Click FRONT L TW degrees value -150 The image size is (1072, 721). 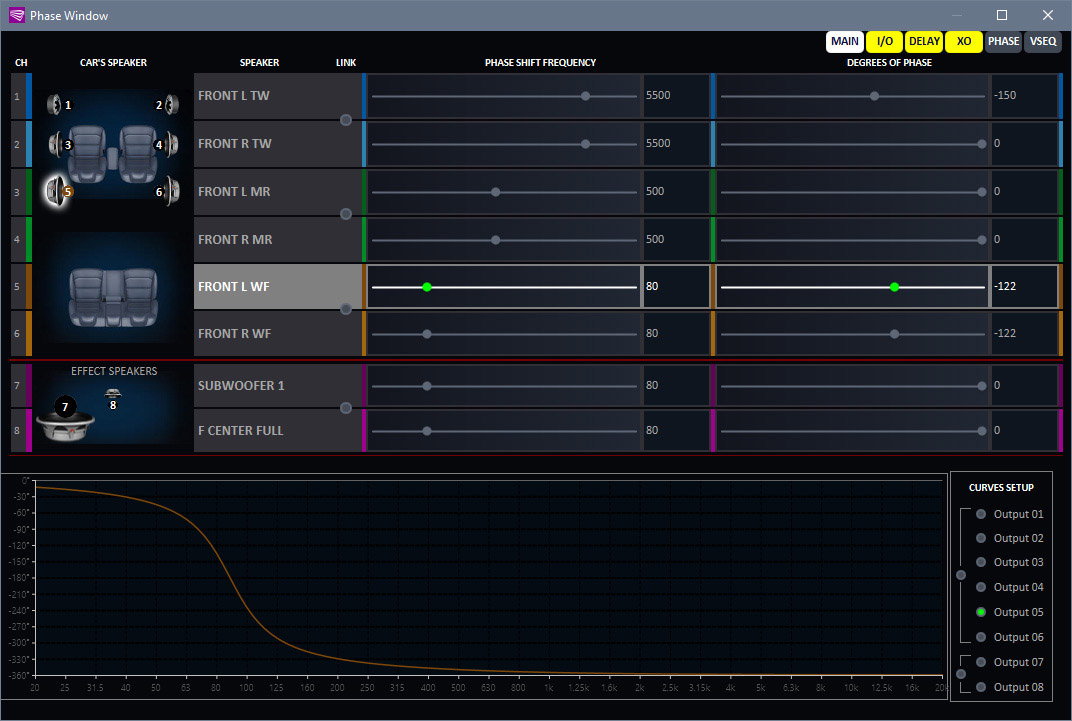click(x=1005, y=96)
